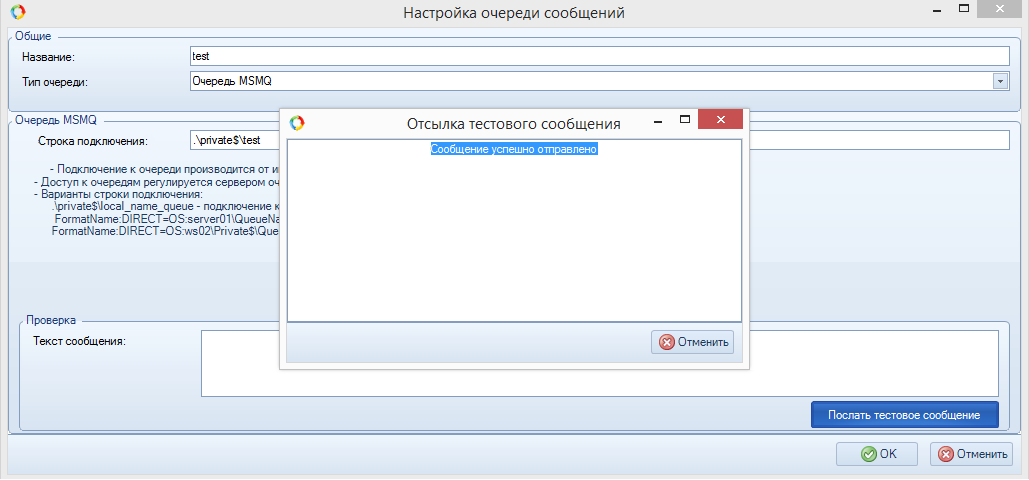The image size is (1029, 480).
Task: Click the green checkmark icon on OK
Action: [868, 454]
